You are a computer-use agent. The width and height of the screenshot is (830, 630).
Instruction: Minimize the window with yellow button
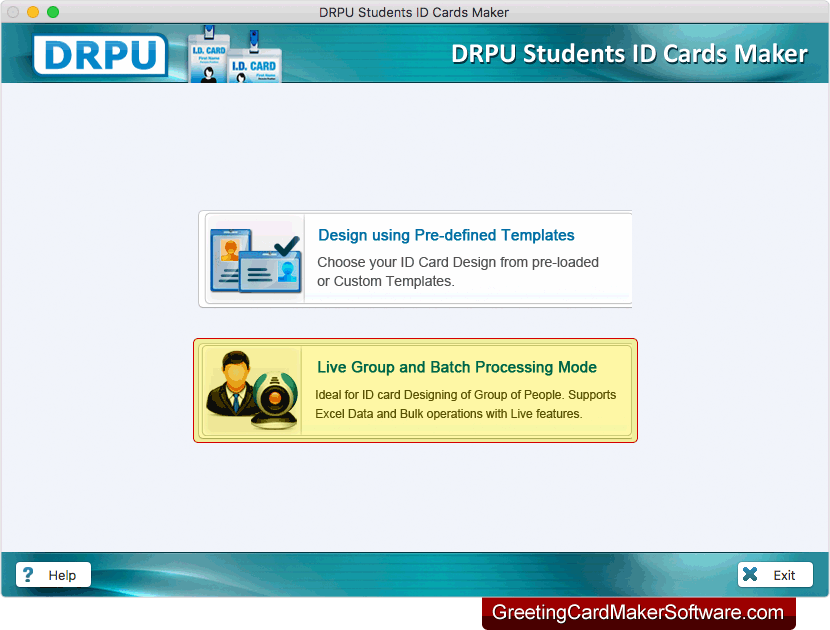[33, 12]
